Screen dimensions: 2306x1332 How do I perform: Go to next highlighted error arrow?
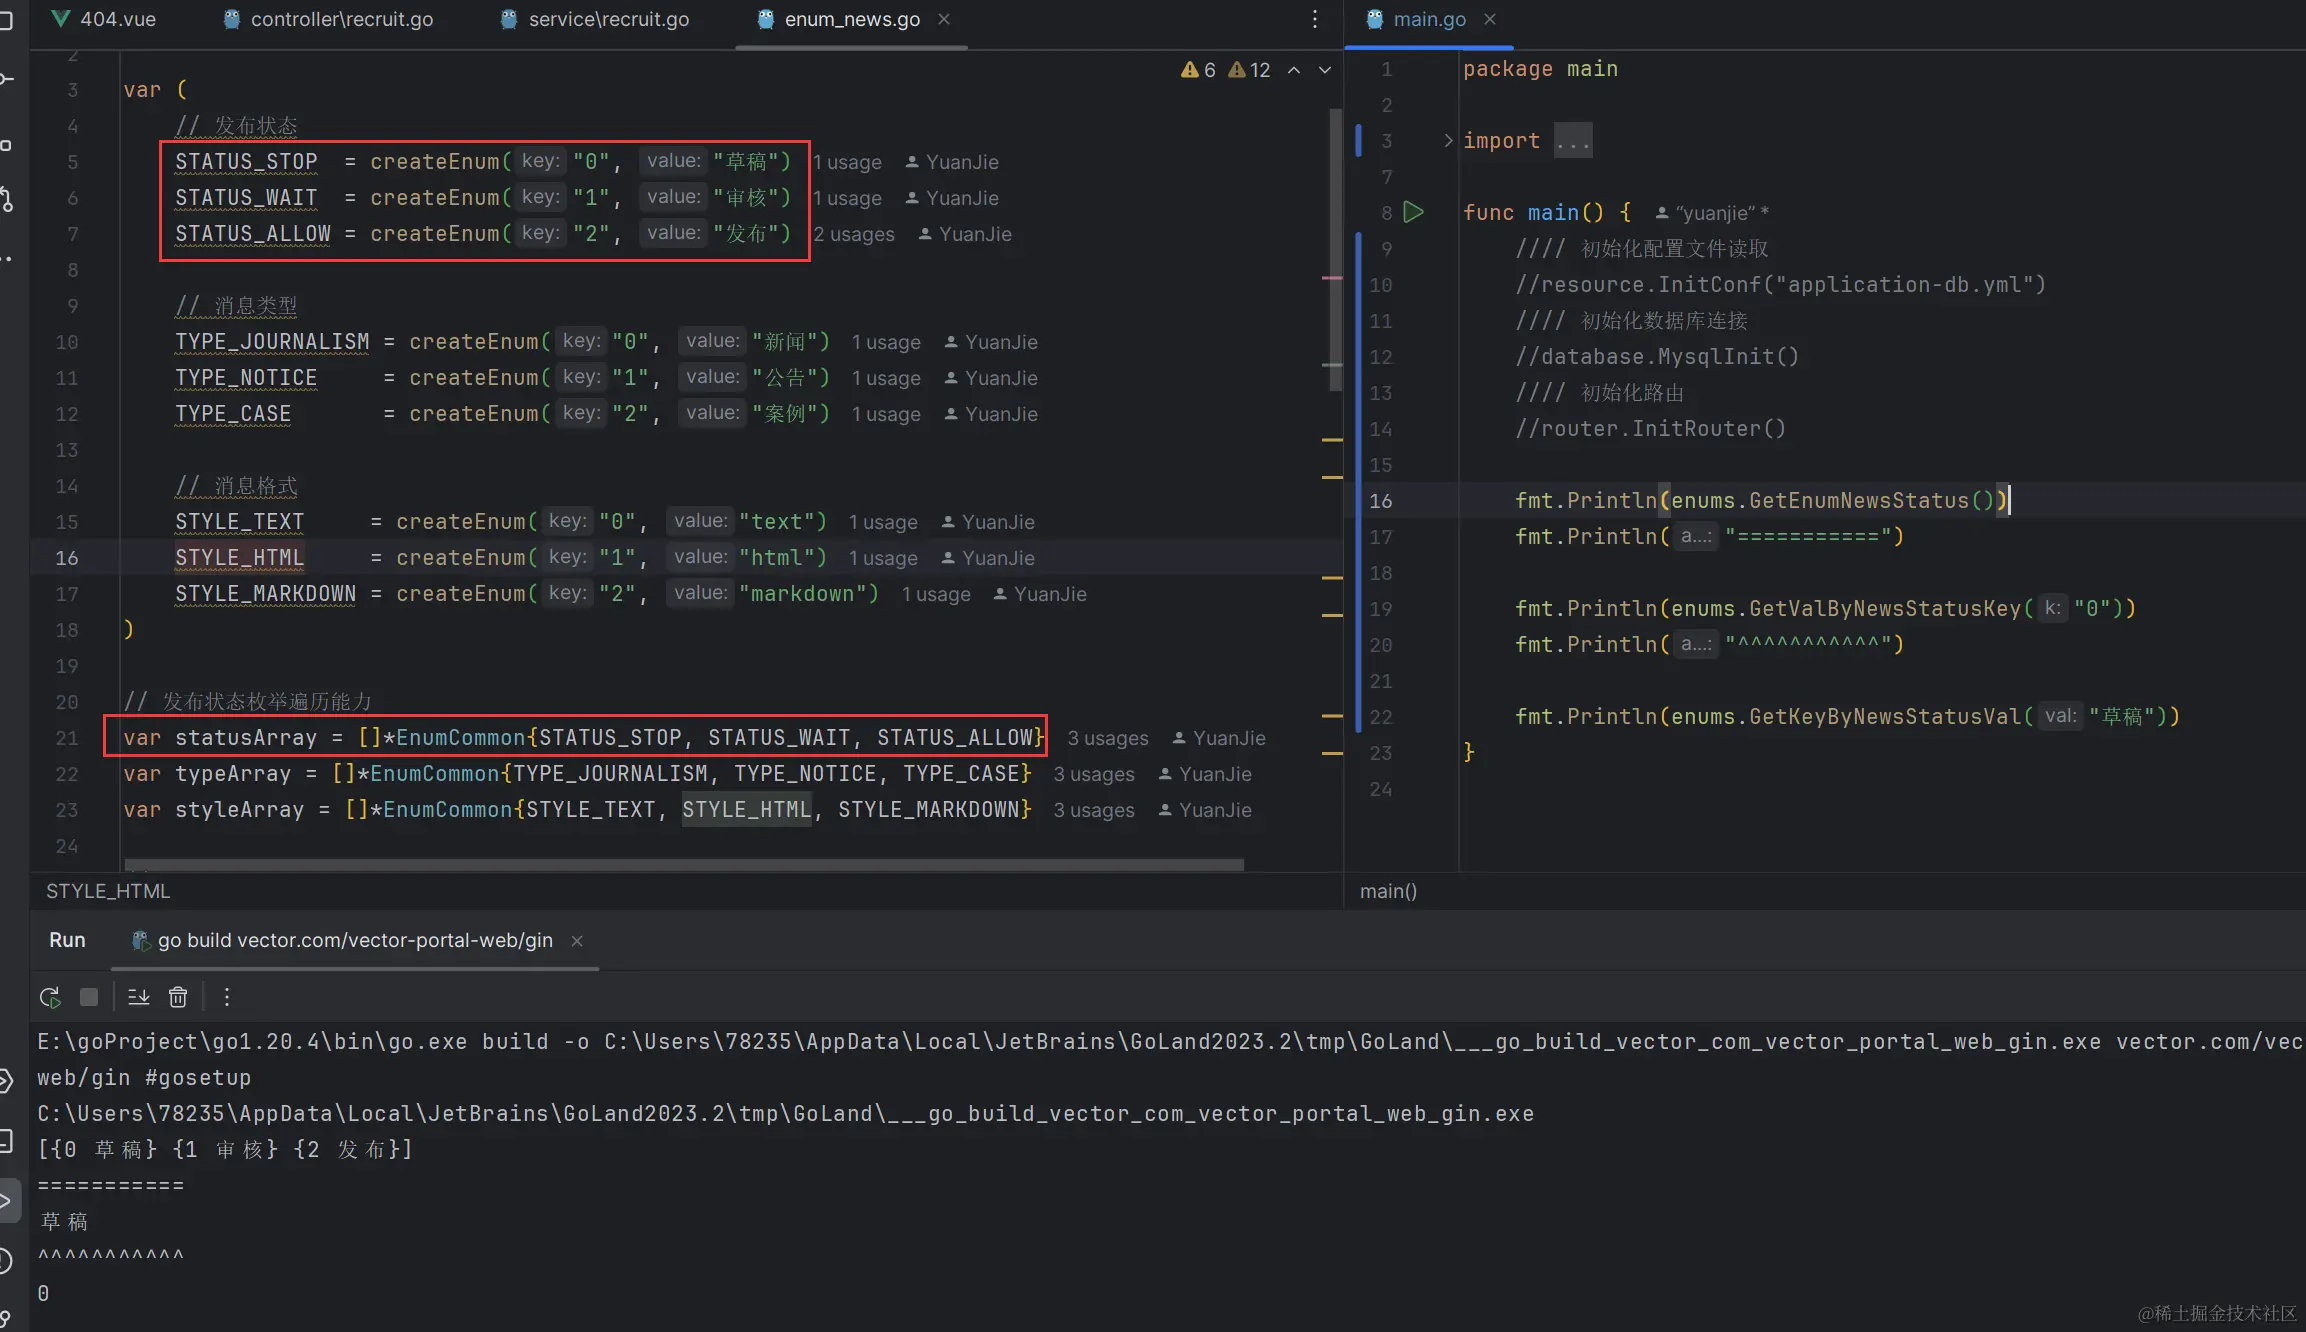point(1325,70)
